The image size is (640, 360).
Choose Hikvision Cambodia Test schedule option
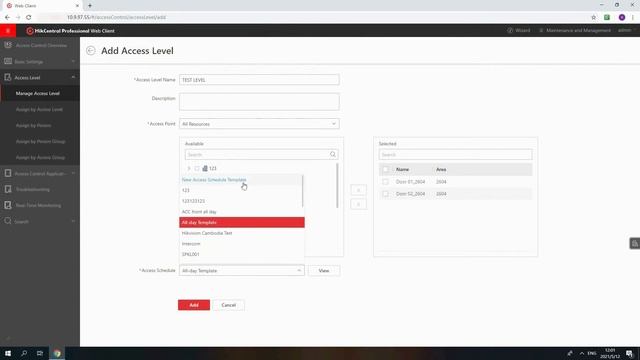tap(242, 233)
